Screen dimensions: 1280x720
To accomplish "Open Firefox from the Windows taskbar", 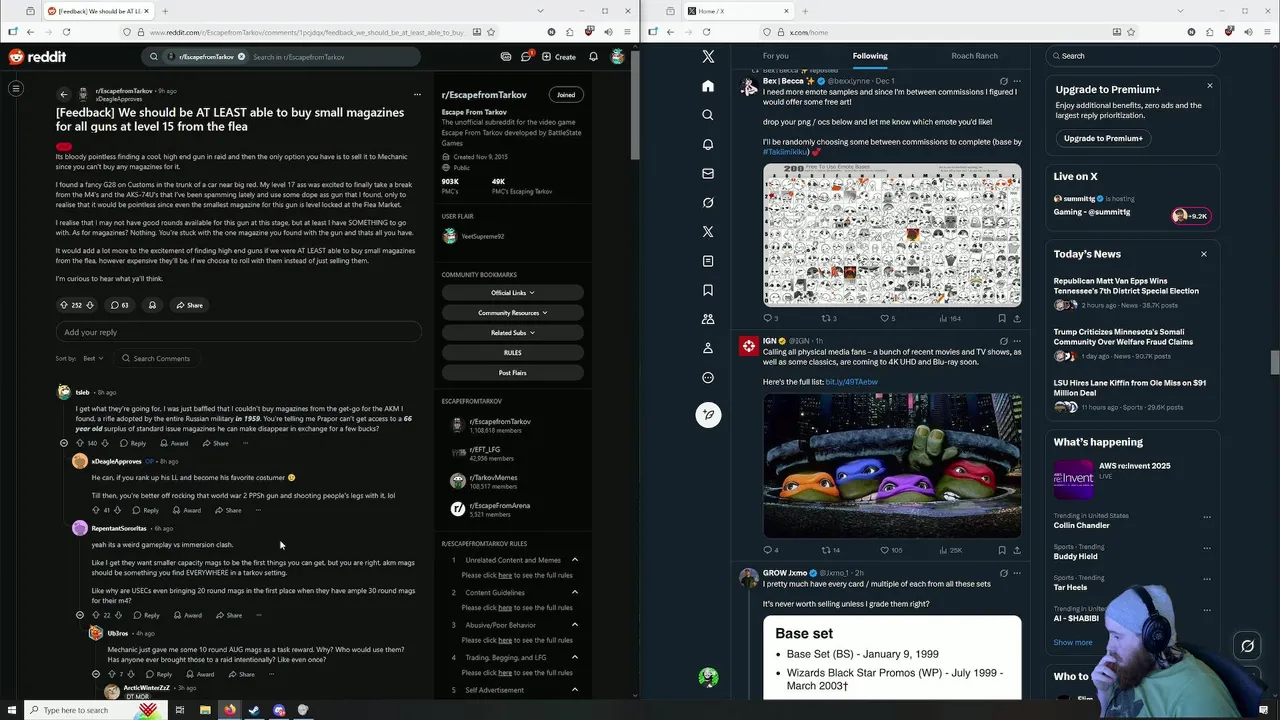I will click(229, 710).
